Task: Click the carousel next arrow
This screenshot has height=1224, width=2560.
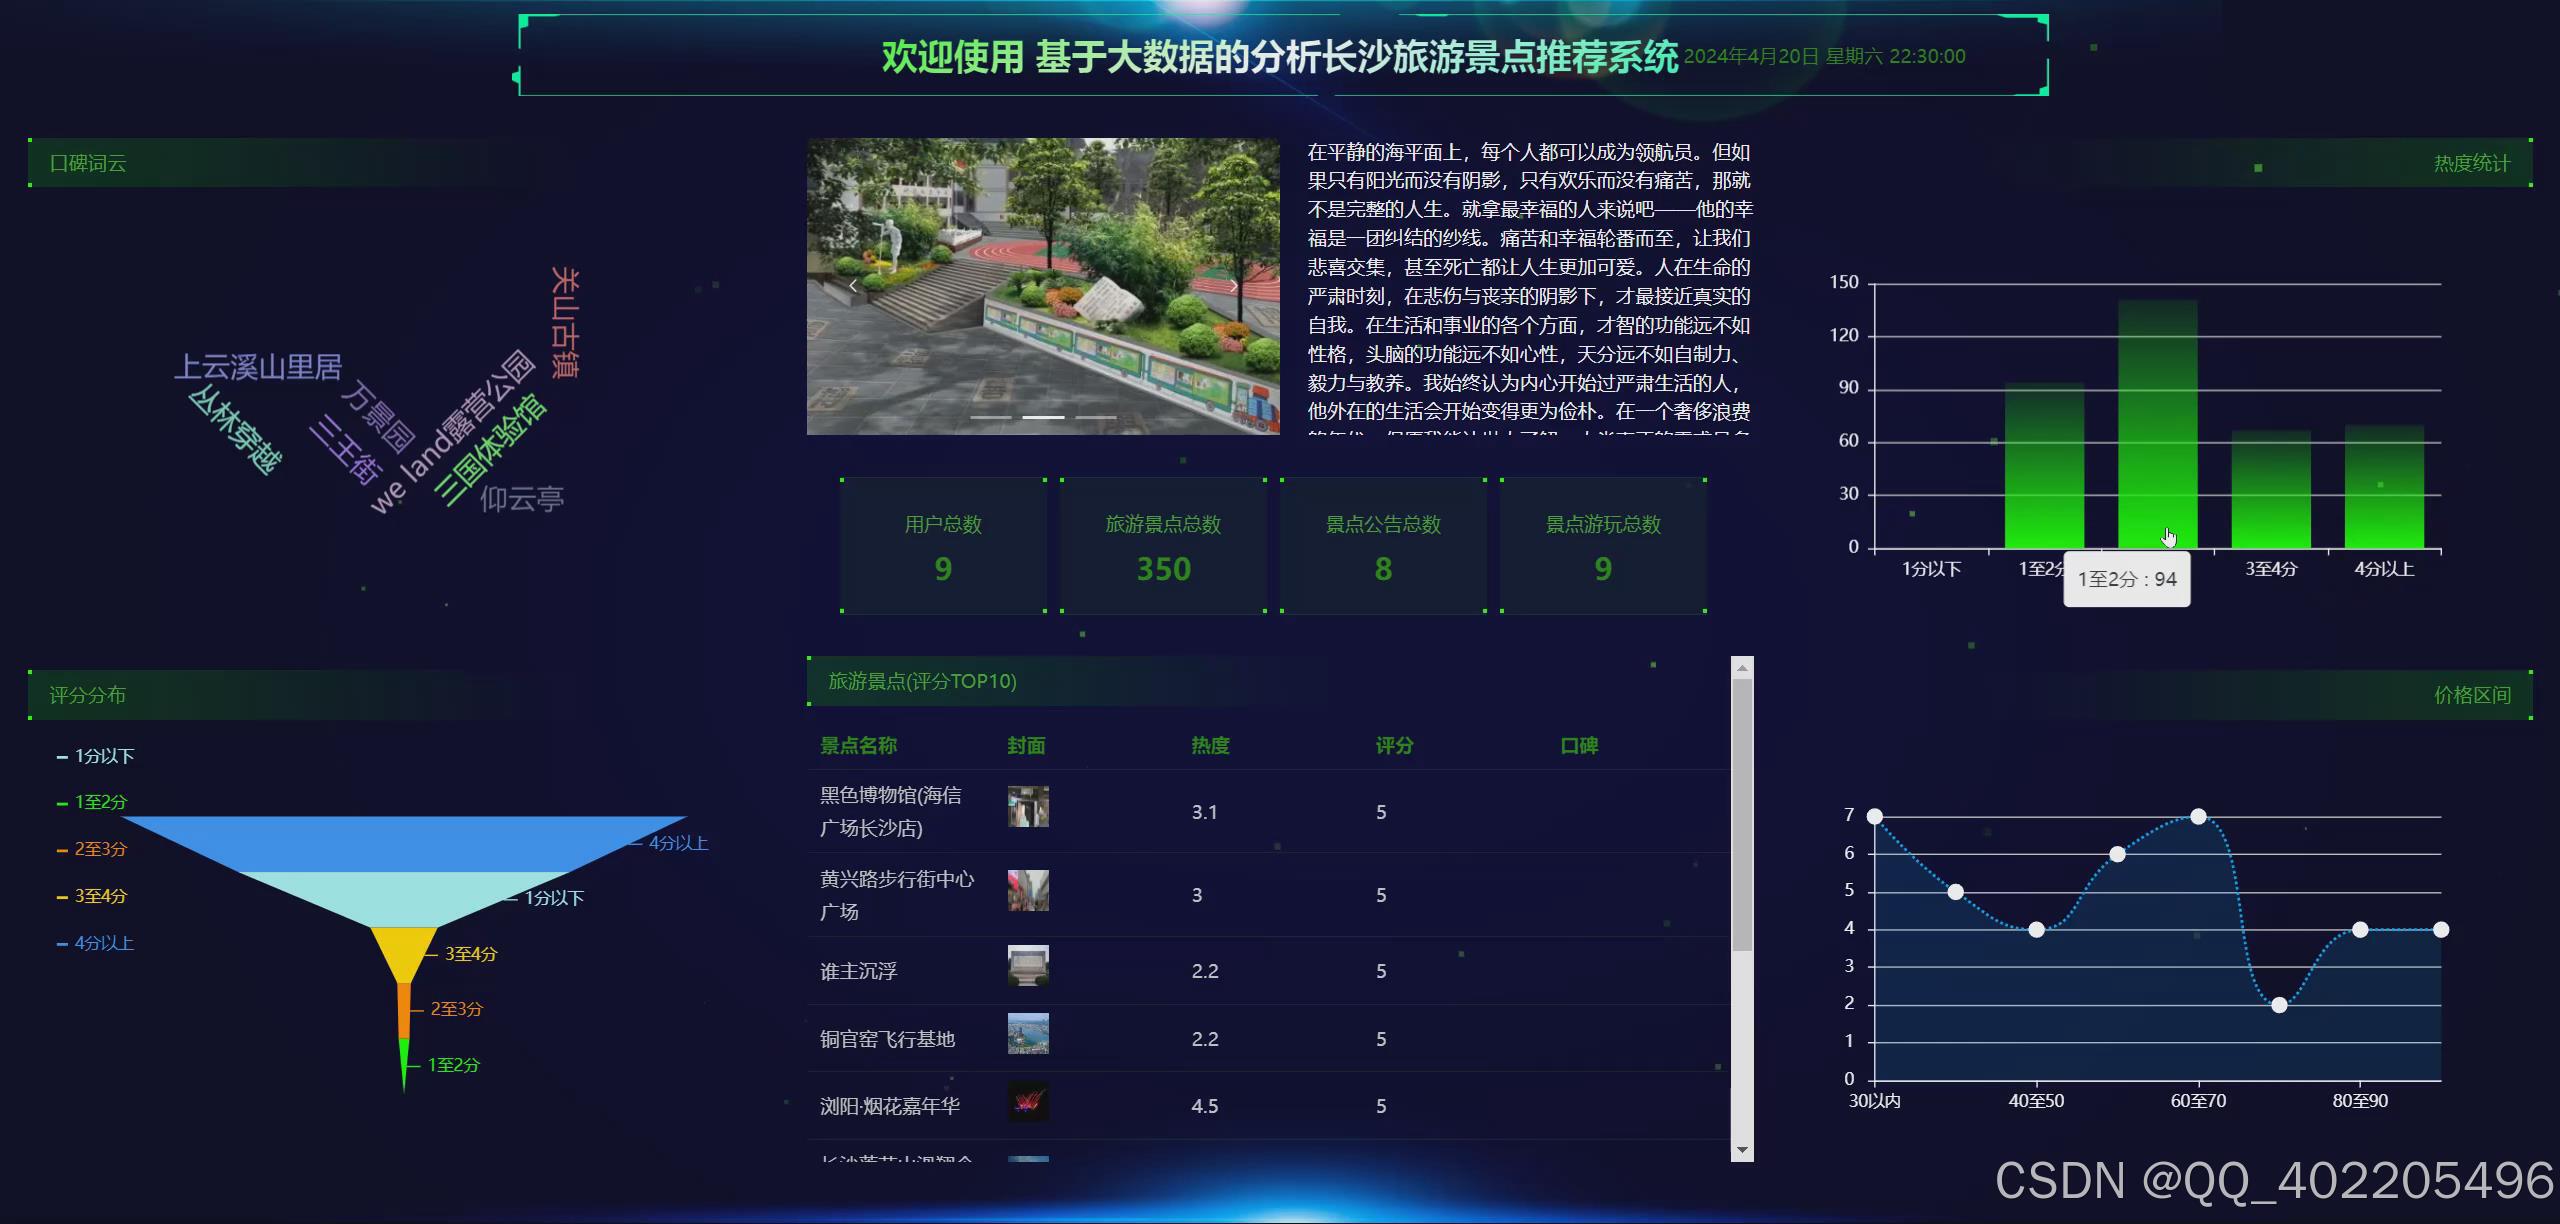Action: pyautogui.click(x=1234, y=286)
